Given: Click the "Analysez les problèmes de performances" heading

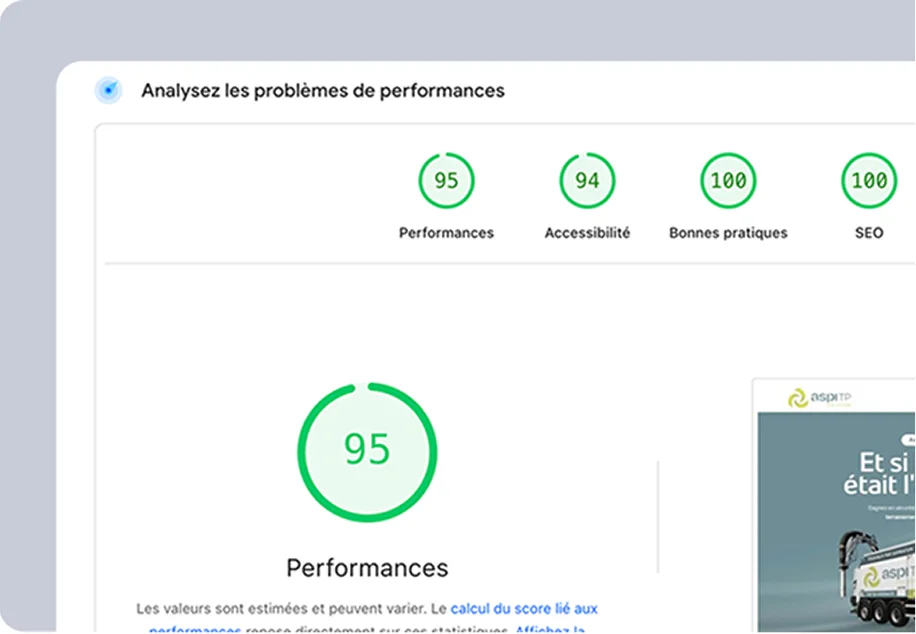Looking at the screenshot, I should click(322, 91).
